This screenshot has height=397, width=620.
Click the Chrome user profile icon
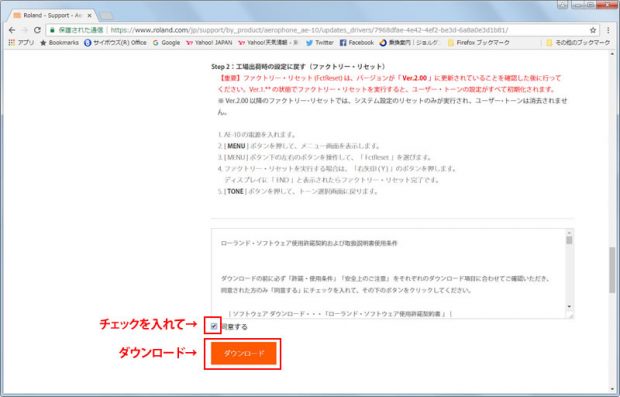point(563,5)
